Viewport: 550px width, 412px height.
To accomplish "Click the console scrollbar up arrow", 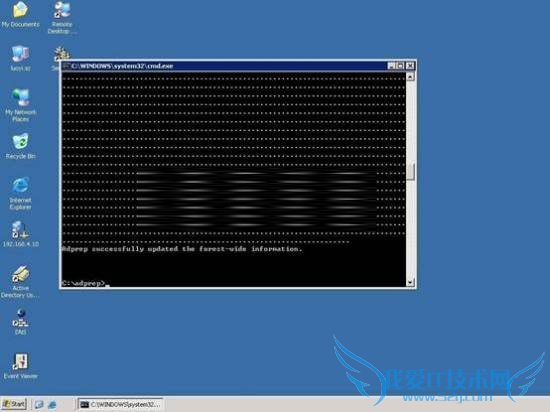I will [x=410, y=76].
